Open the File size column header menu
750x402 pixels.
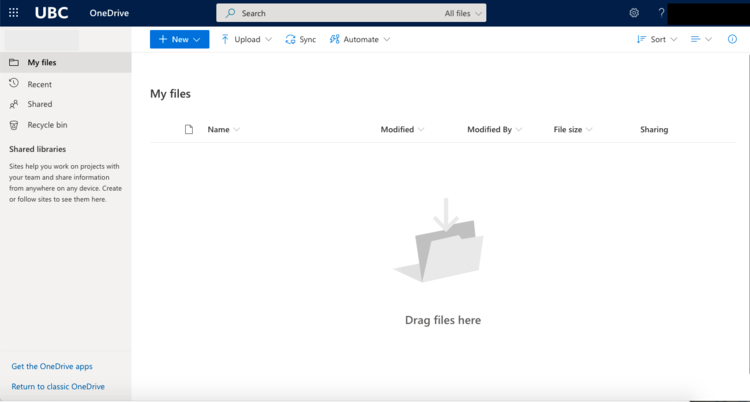[573, 129]
